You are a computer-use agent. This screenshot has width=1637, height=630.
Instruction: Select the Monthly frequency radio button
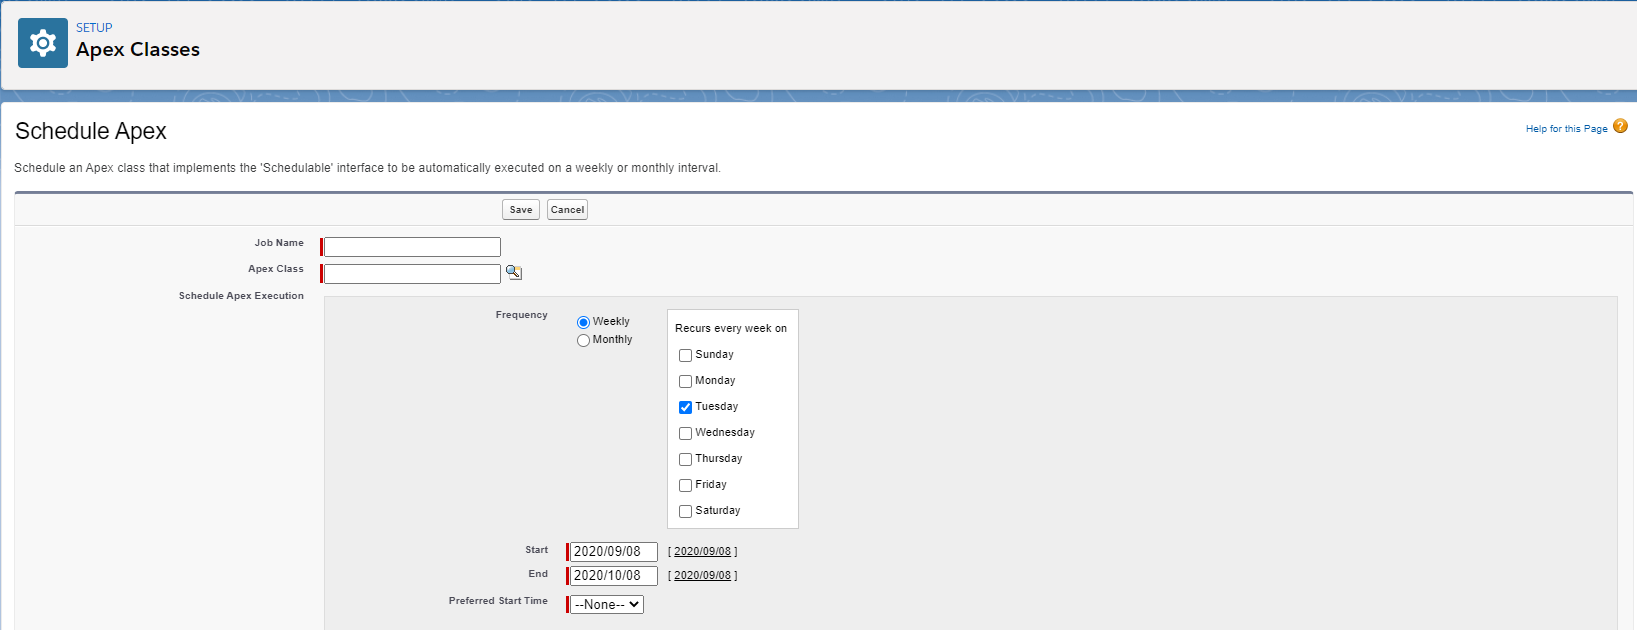pyautogui.click(x=583, y=340)
